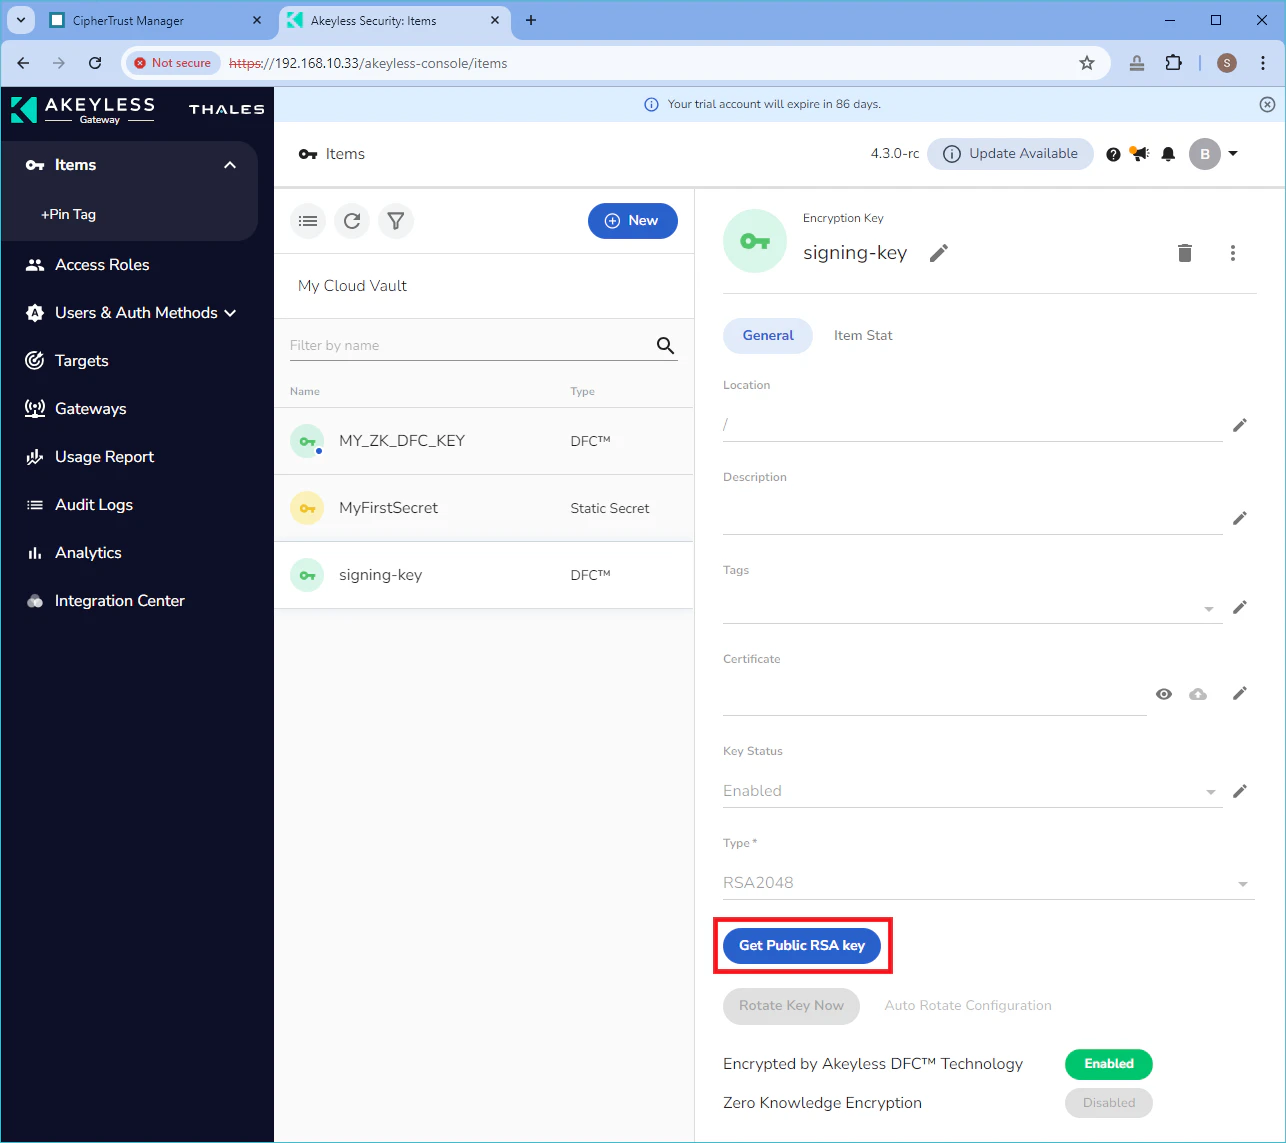This screenshot has height=1143, width=1286.
Task: Reload the browser page
Action: click(95, 63)
